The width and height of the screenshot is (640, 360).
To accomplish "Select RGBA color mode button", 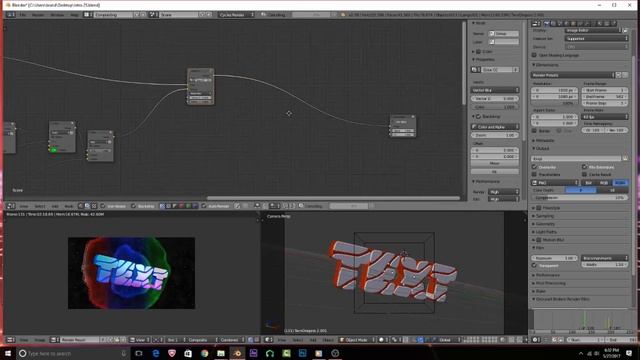I will coord(620,182).
